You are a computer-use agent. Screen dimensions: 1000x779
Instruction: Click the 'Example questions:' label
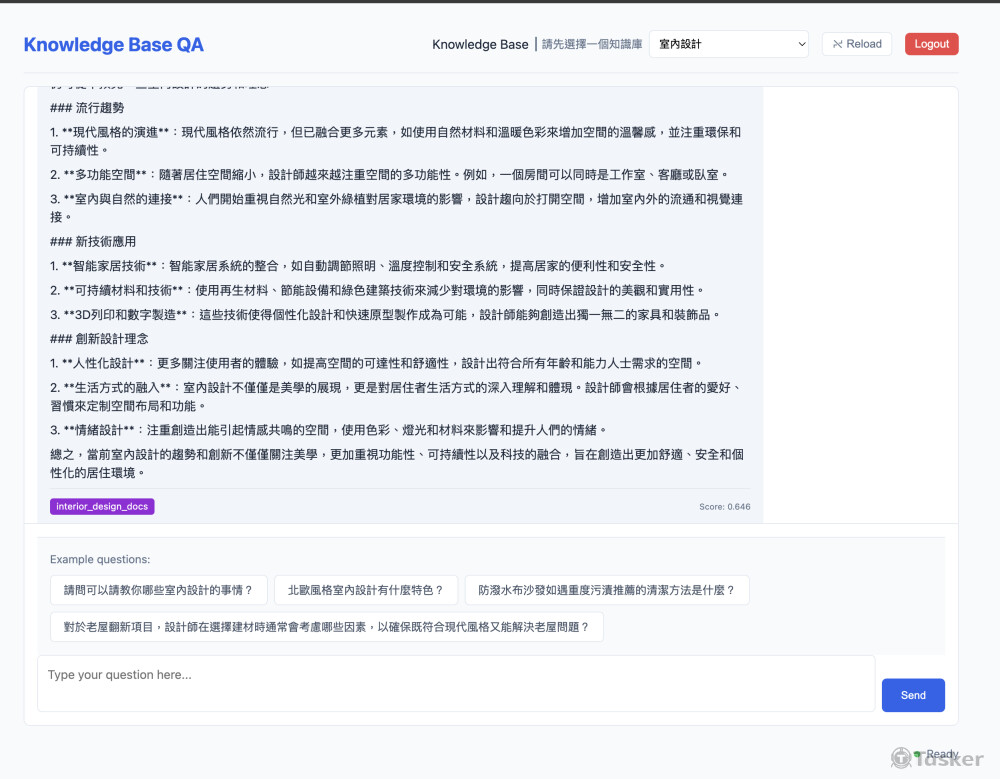tap(100, 560)
